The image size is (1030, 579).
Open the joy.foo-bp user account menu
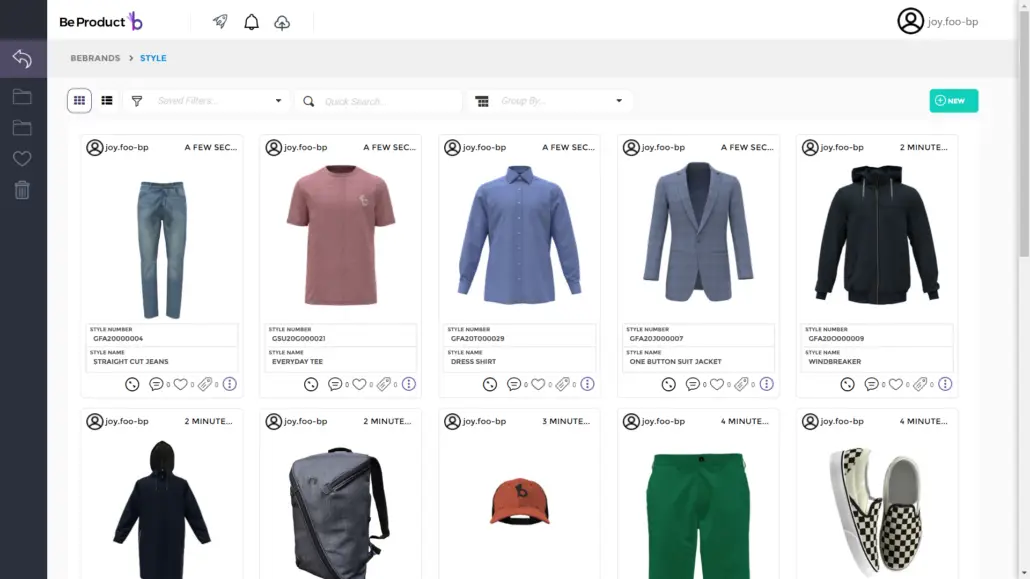(937, 21)
